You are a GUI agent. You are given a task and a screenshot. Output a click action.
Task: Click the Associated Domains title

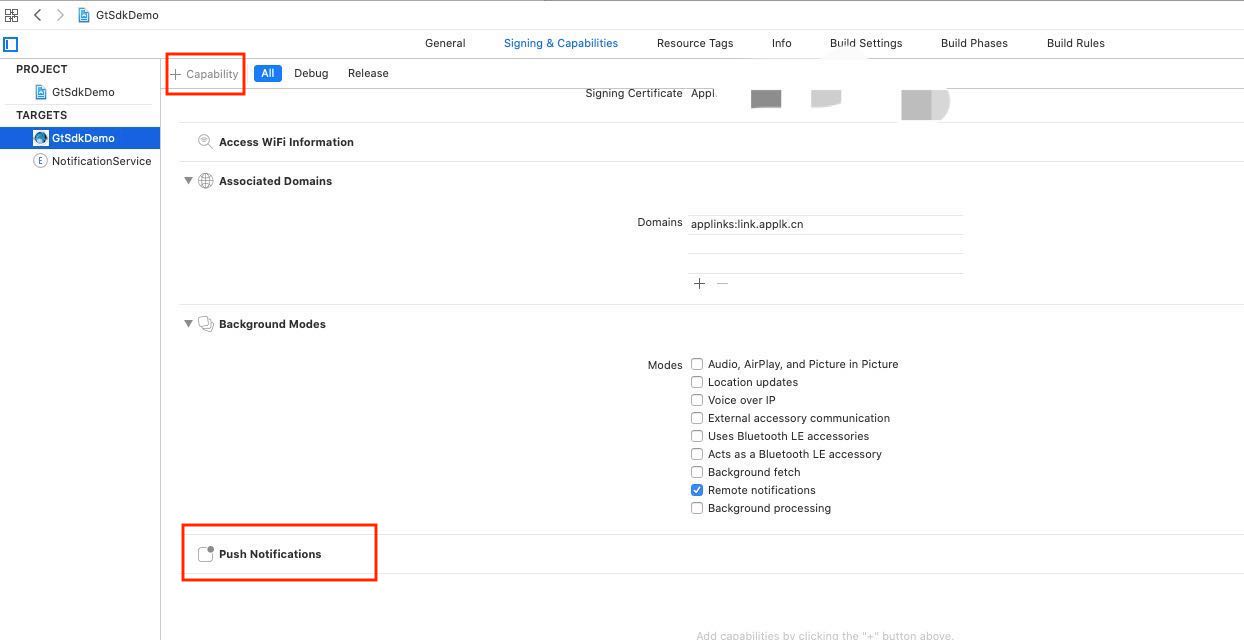pos(275,181)
